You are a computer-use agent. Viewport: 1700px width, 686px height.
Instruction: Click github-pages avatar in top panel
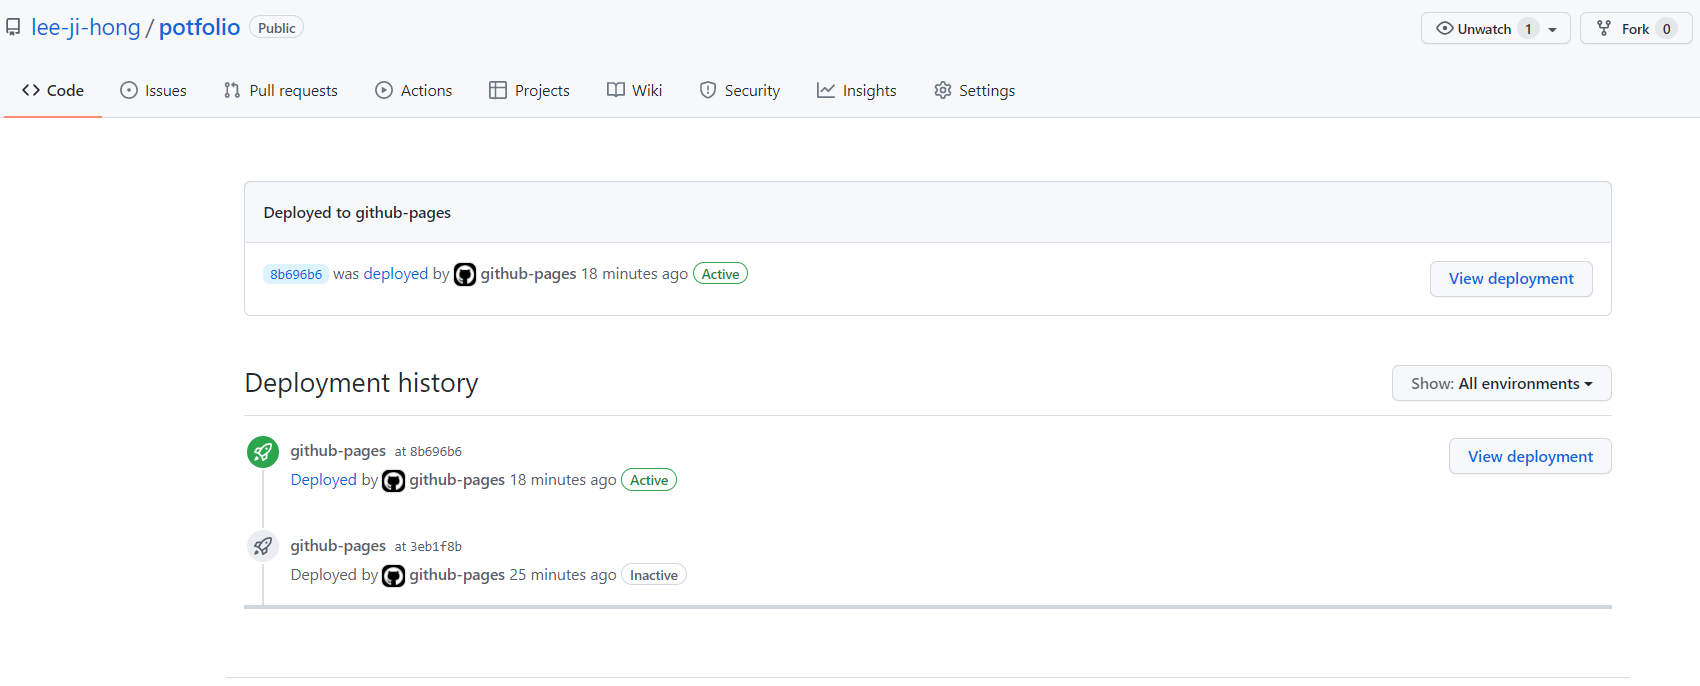click(x=465, y=274)
